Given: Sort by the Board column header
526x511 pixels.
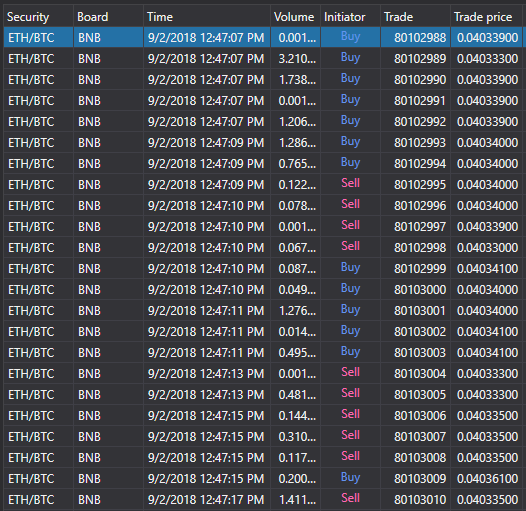Looking at the screenshot, I should tap(108, 17).
